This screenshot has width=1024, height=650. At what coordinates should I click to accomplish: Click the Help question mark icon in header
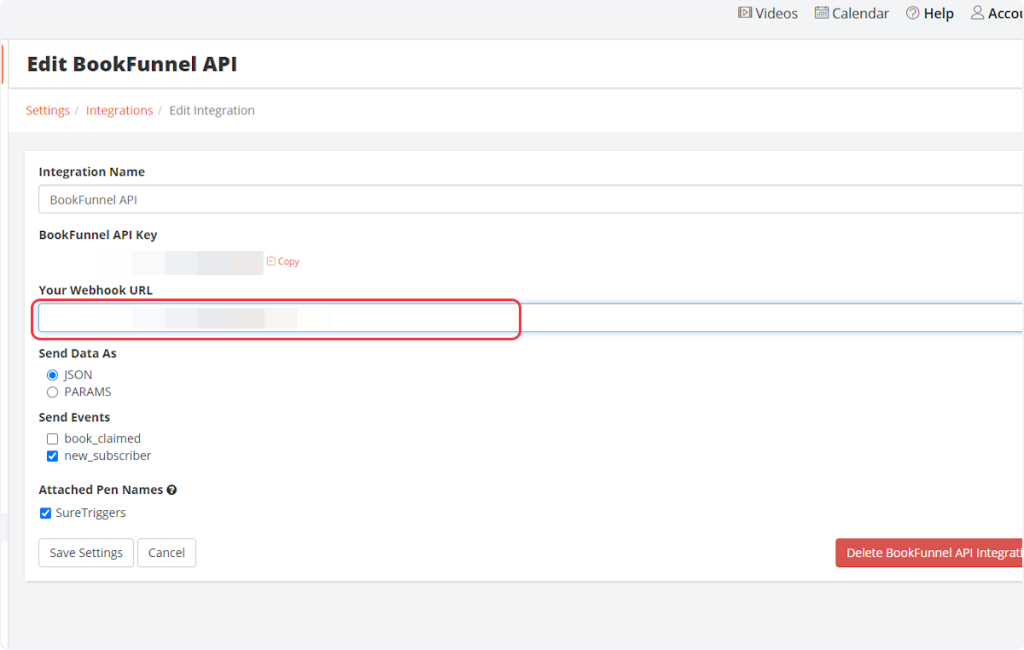(x=912, y=13)
